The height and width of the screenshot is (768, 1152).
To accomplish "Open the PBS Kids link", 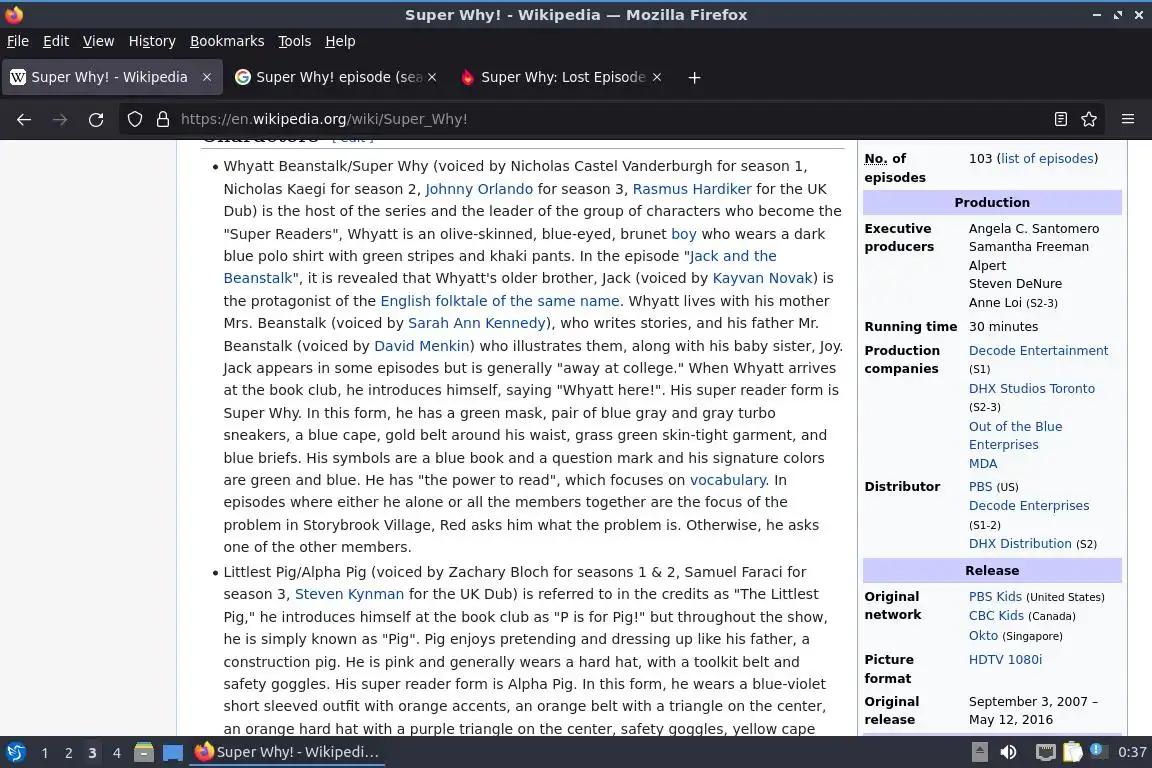I will point(995,597).
